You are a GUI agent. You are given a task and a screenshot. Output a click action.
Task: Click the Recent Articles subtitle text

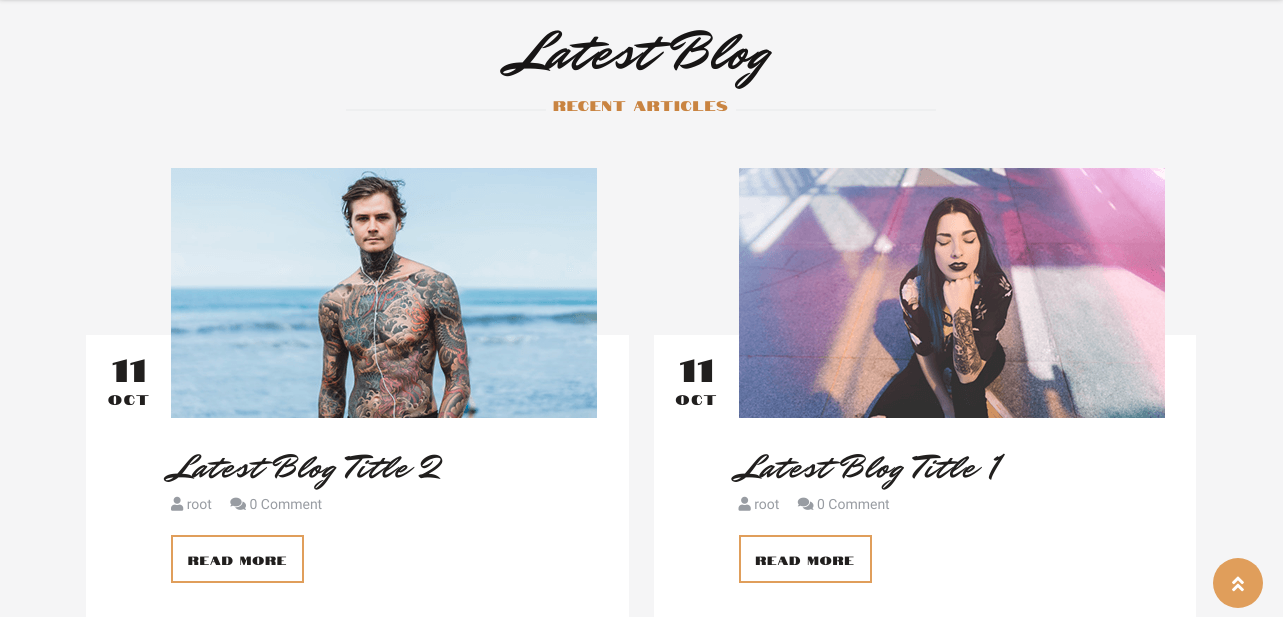tap(640, 106)
